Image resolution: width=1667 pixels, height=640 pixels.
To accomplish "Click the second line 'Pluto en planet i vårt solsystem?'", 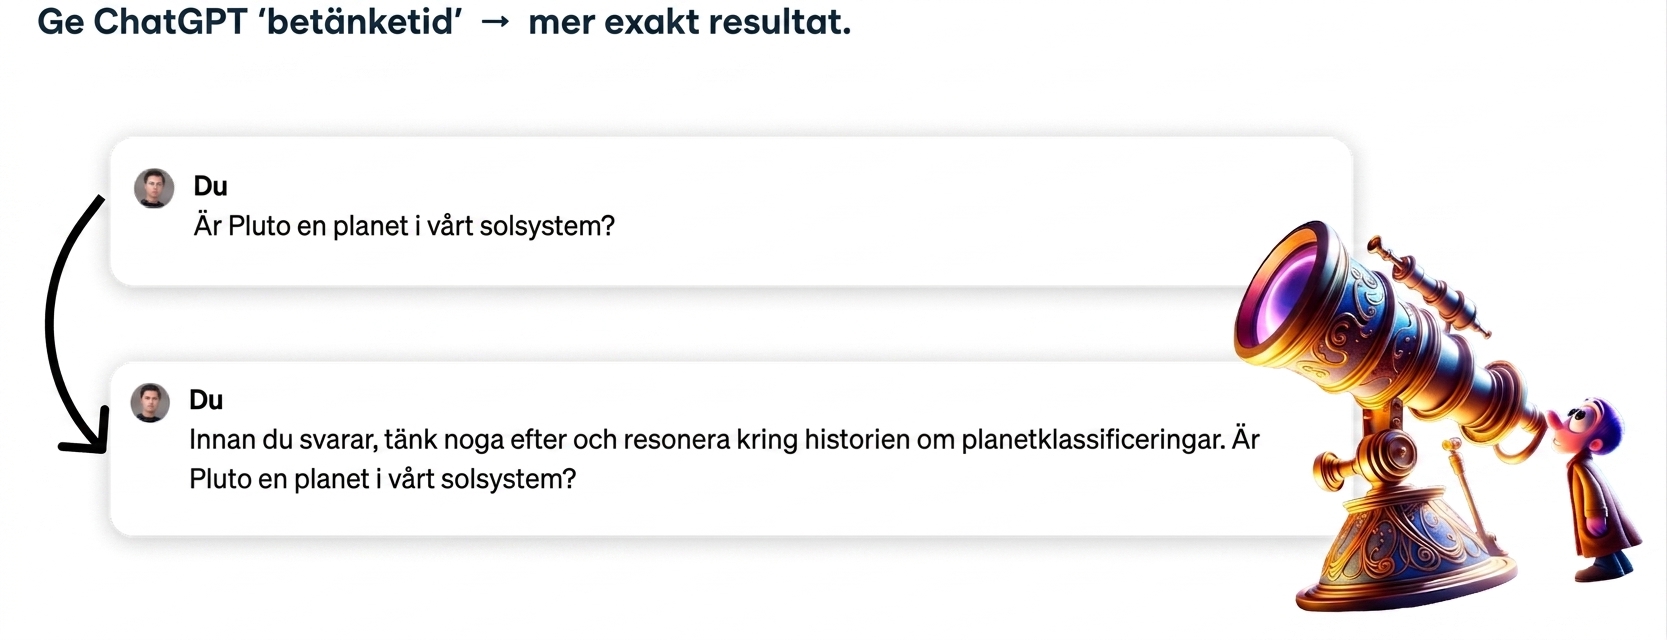I will pos(383,479).
